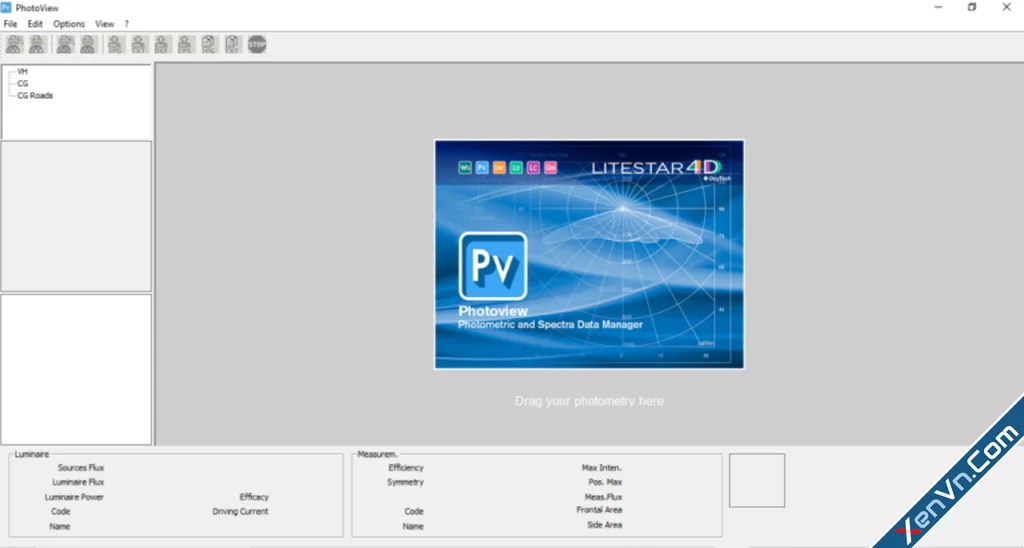Click the 'Drag your photometry here' text

pos(589,401)
